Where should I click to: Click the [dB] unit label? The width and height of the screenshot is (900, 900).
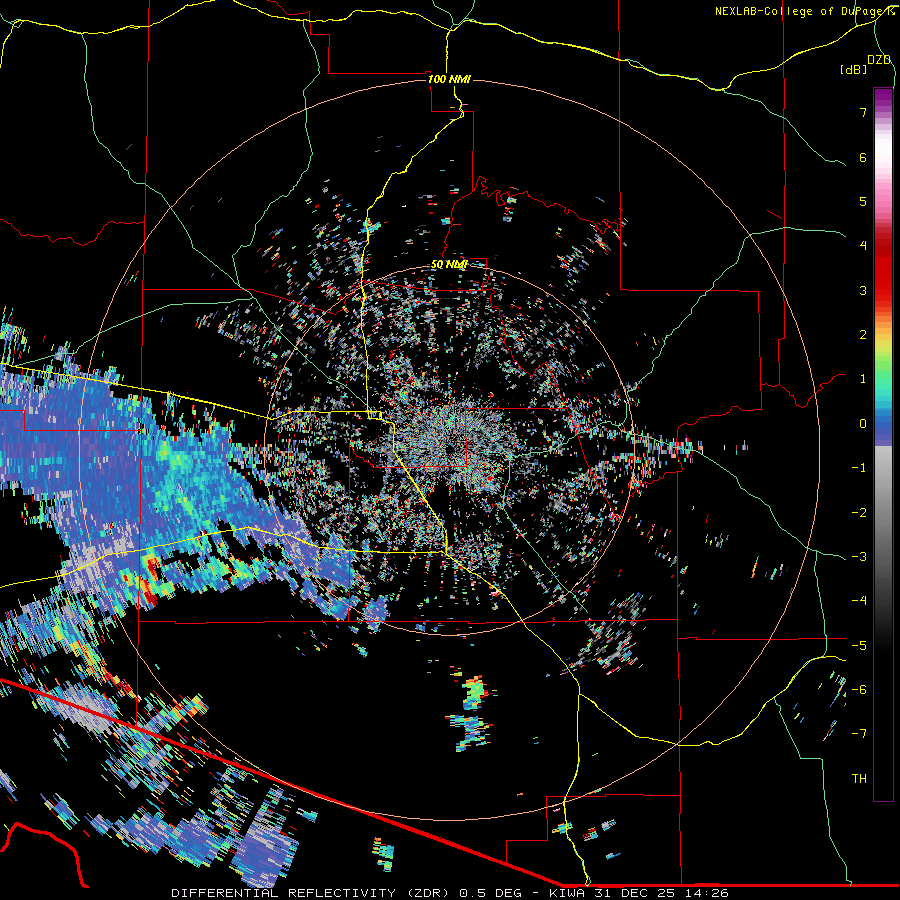click(x=854, y=69)
